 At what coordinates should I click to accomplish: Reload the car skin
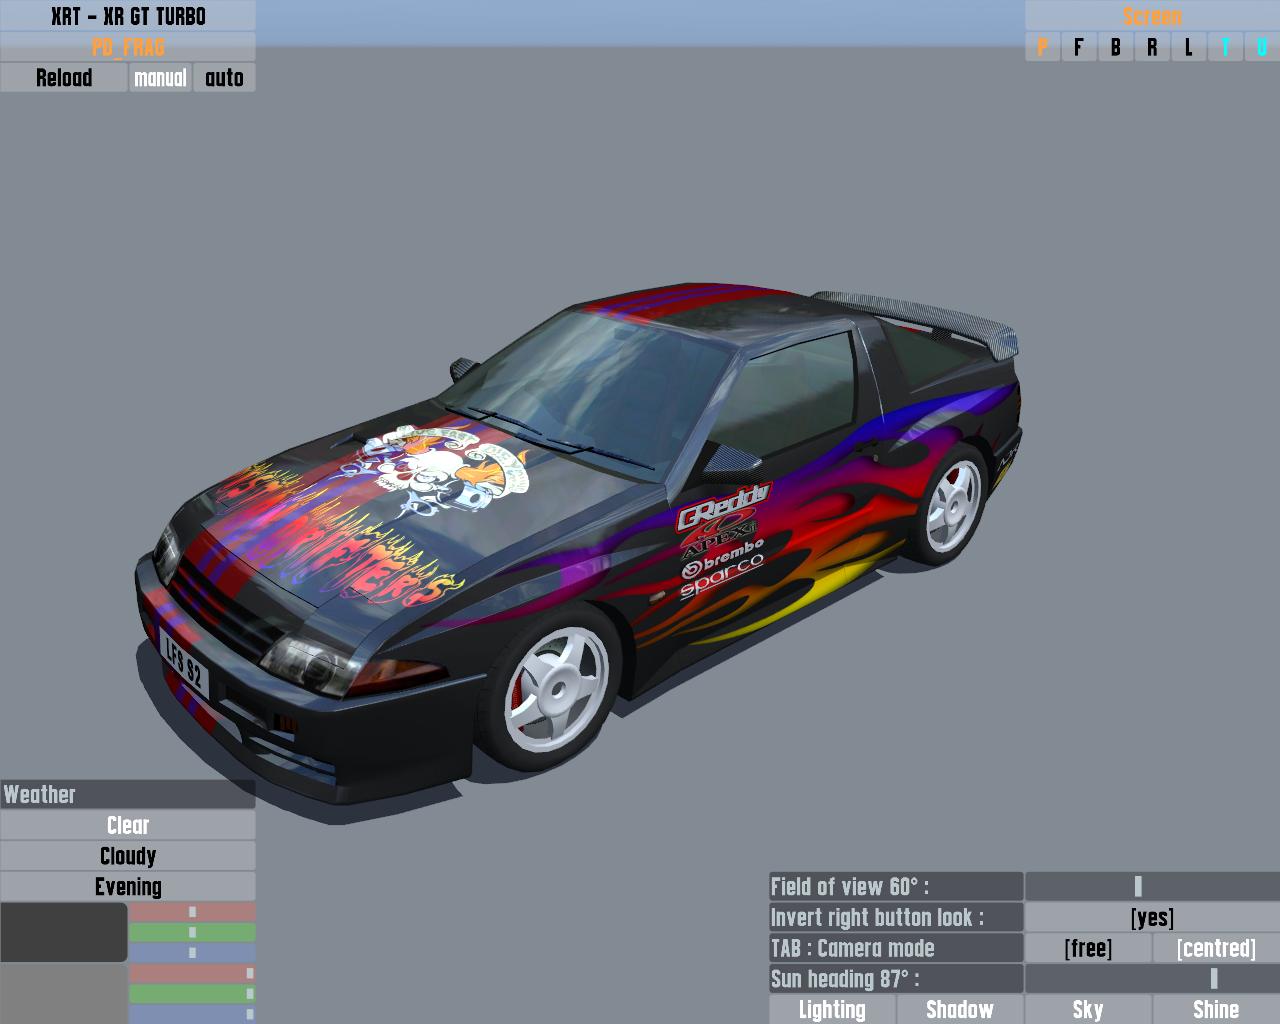[x=64, y=78]
